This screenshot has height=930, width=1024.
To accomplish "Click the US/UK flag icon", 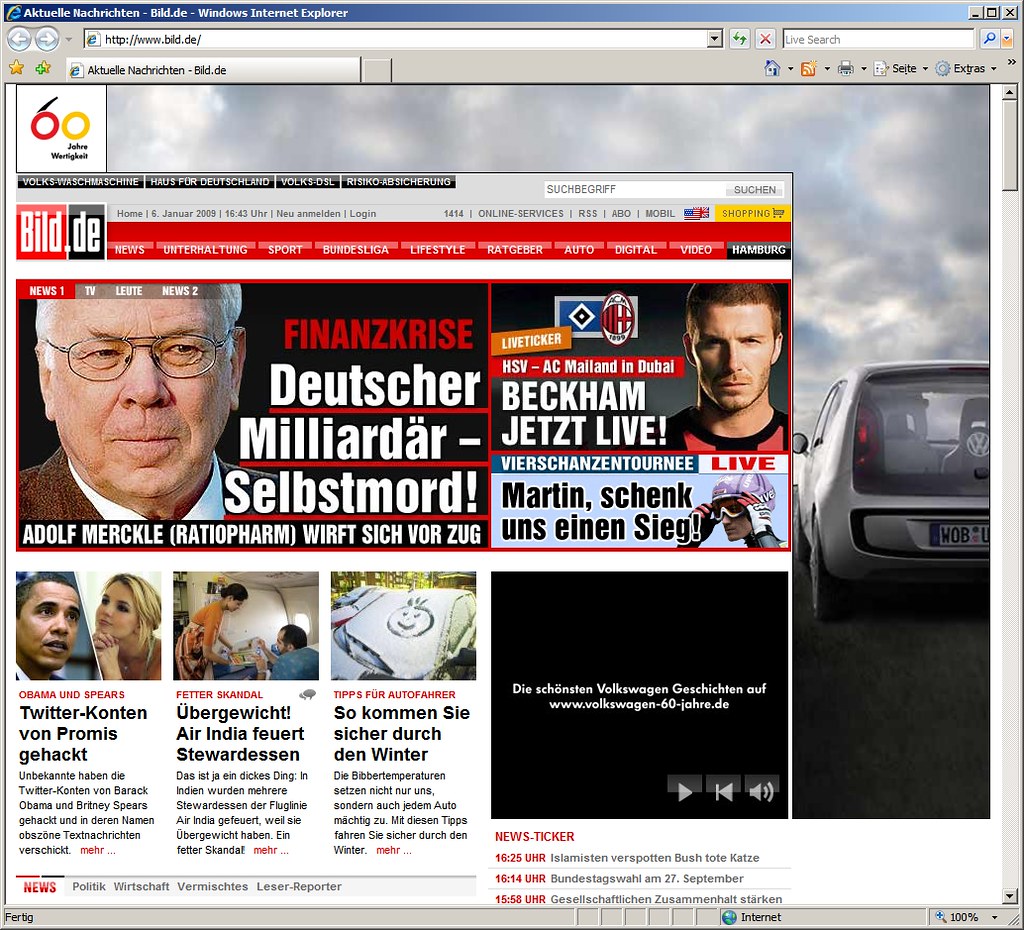I will point(696,213).
